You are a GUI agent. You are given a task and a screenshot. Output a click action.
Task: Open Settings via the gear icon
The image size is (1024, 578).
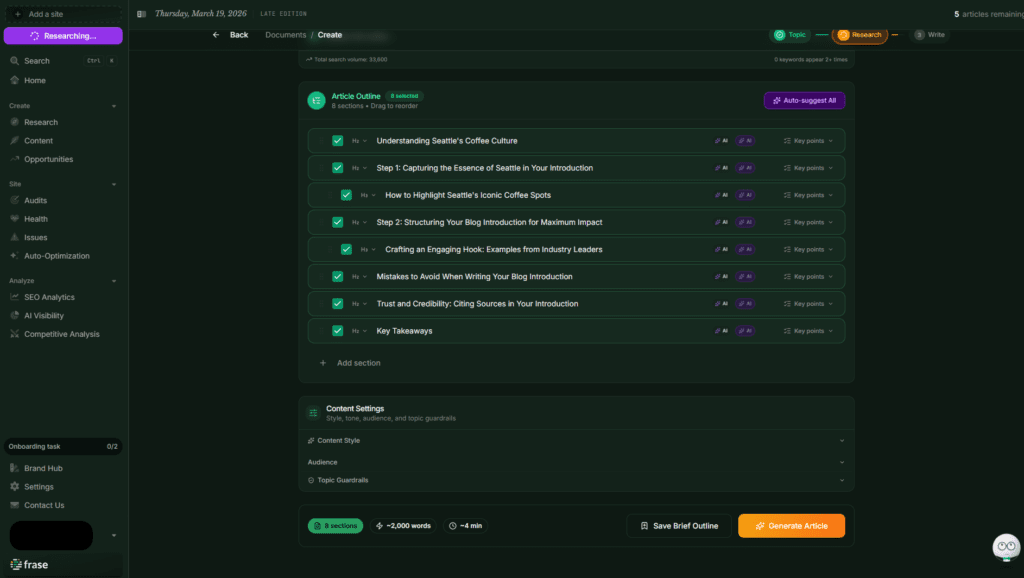coord(15,487)
